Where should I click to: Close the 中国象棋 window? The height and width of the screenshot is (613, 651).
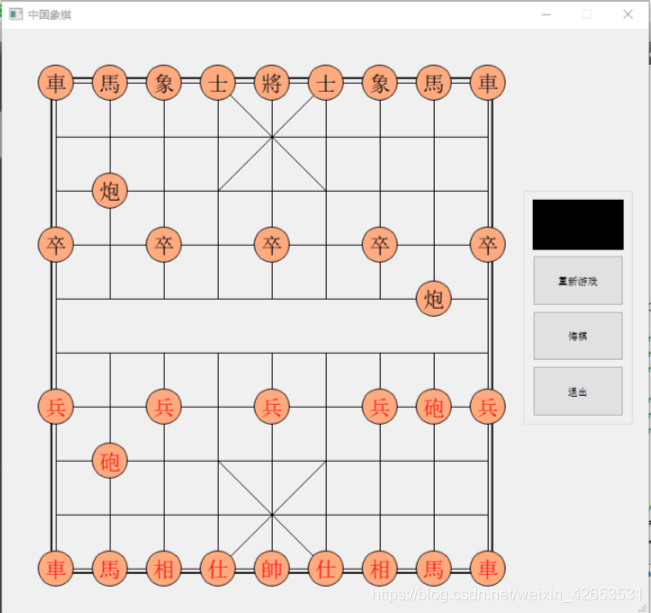628,15
